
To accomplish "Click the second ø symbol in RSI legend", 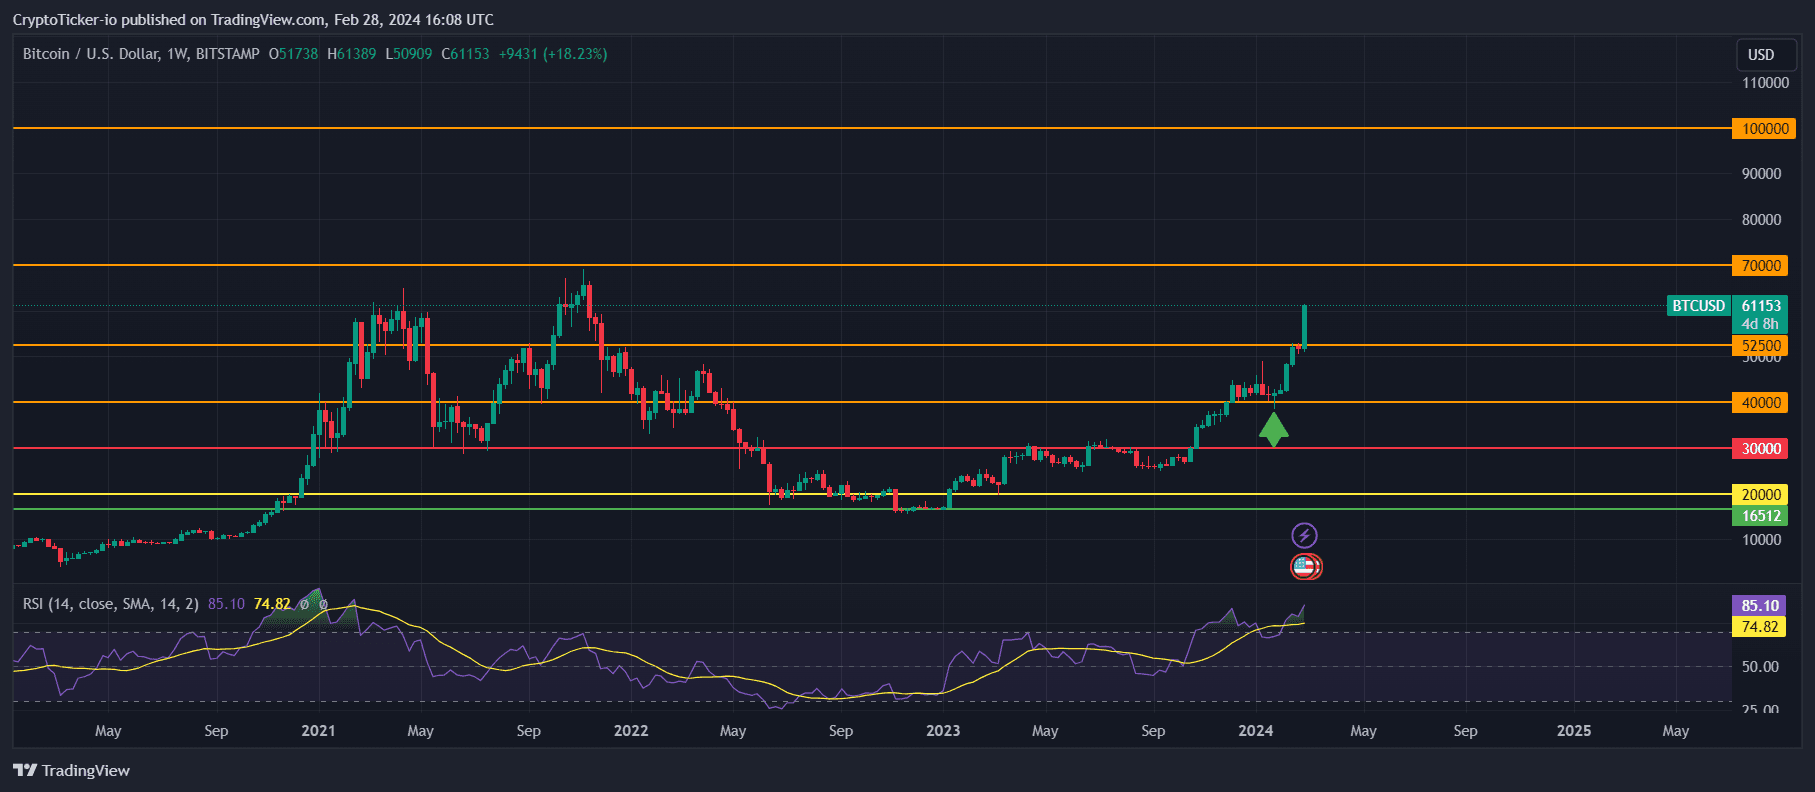I will click(323, 604).
